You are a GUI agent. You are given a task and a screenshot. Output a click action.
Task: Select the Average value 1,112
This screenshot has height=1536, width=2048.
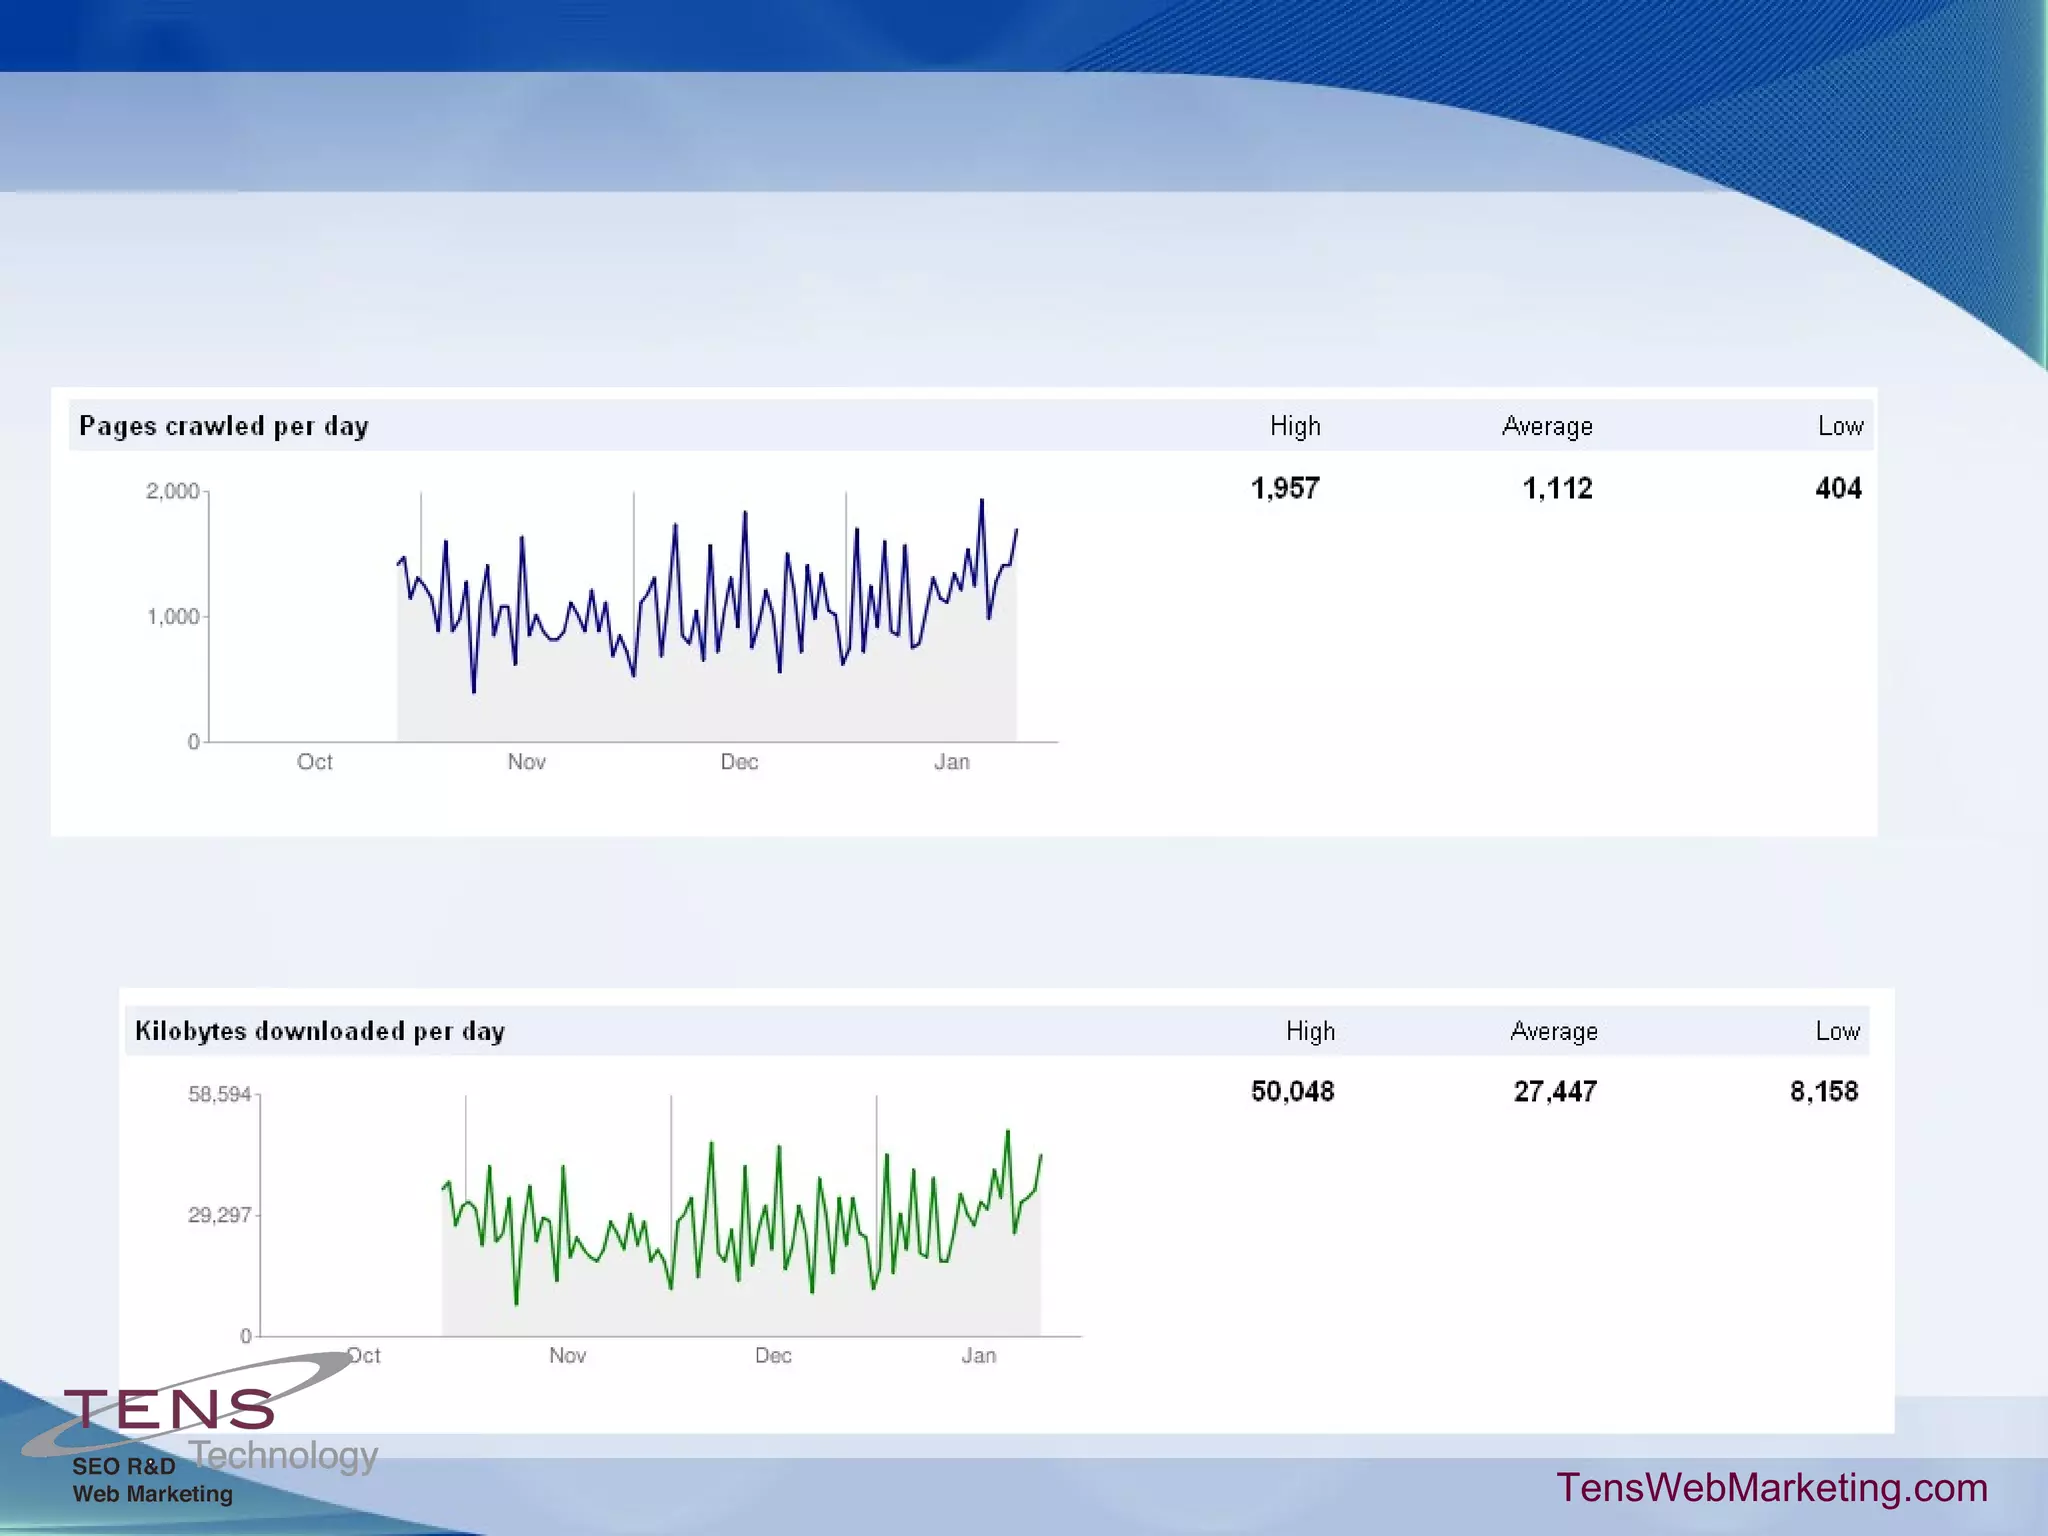[1557, 488]
